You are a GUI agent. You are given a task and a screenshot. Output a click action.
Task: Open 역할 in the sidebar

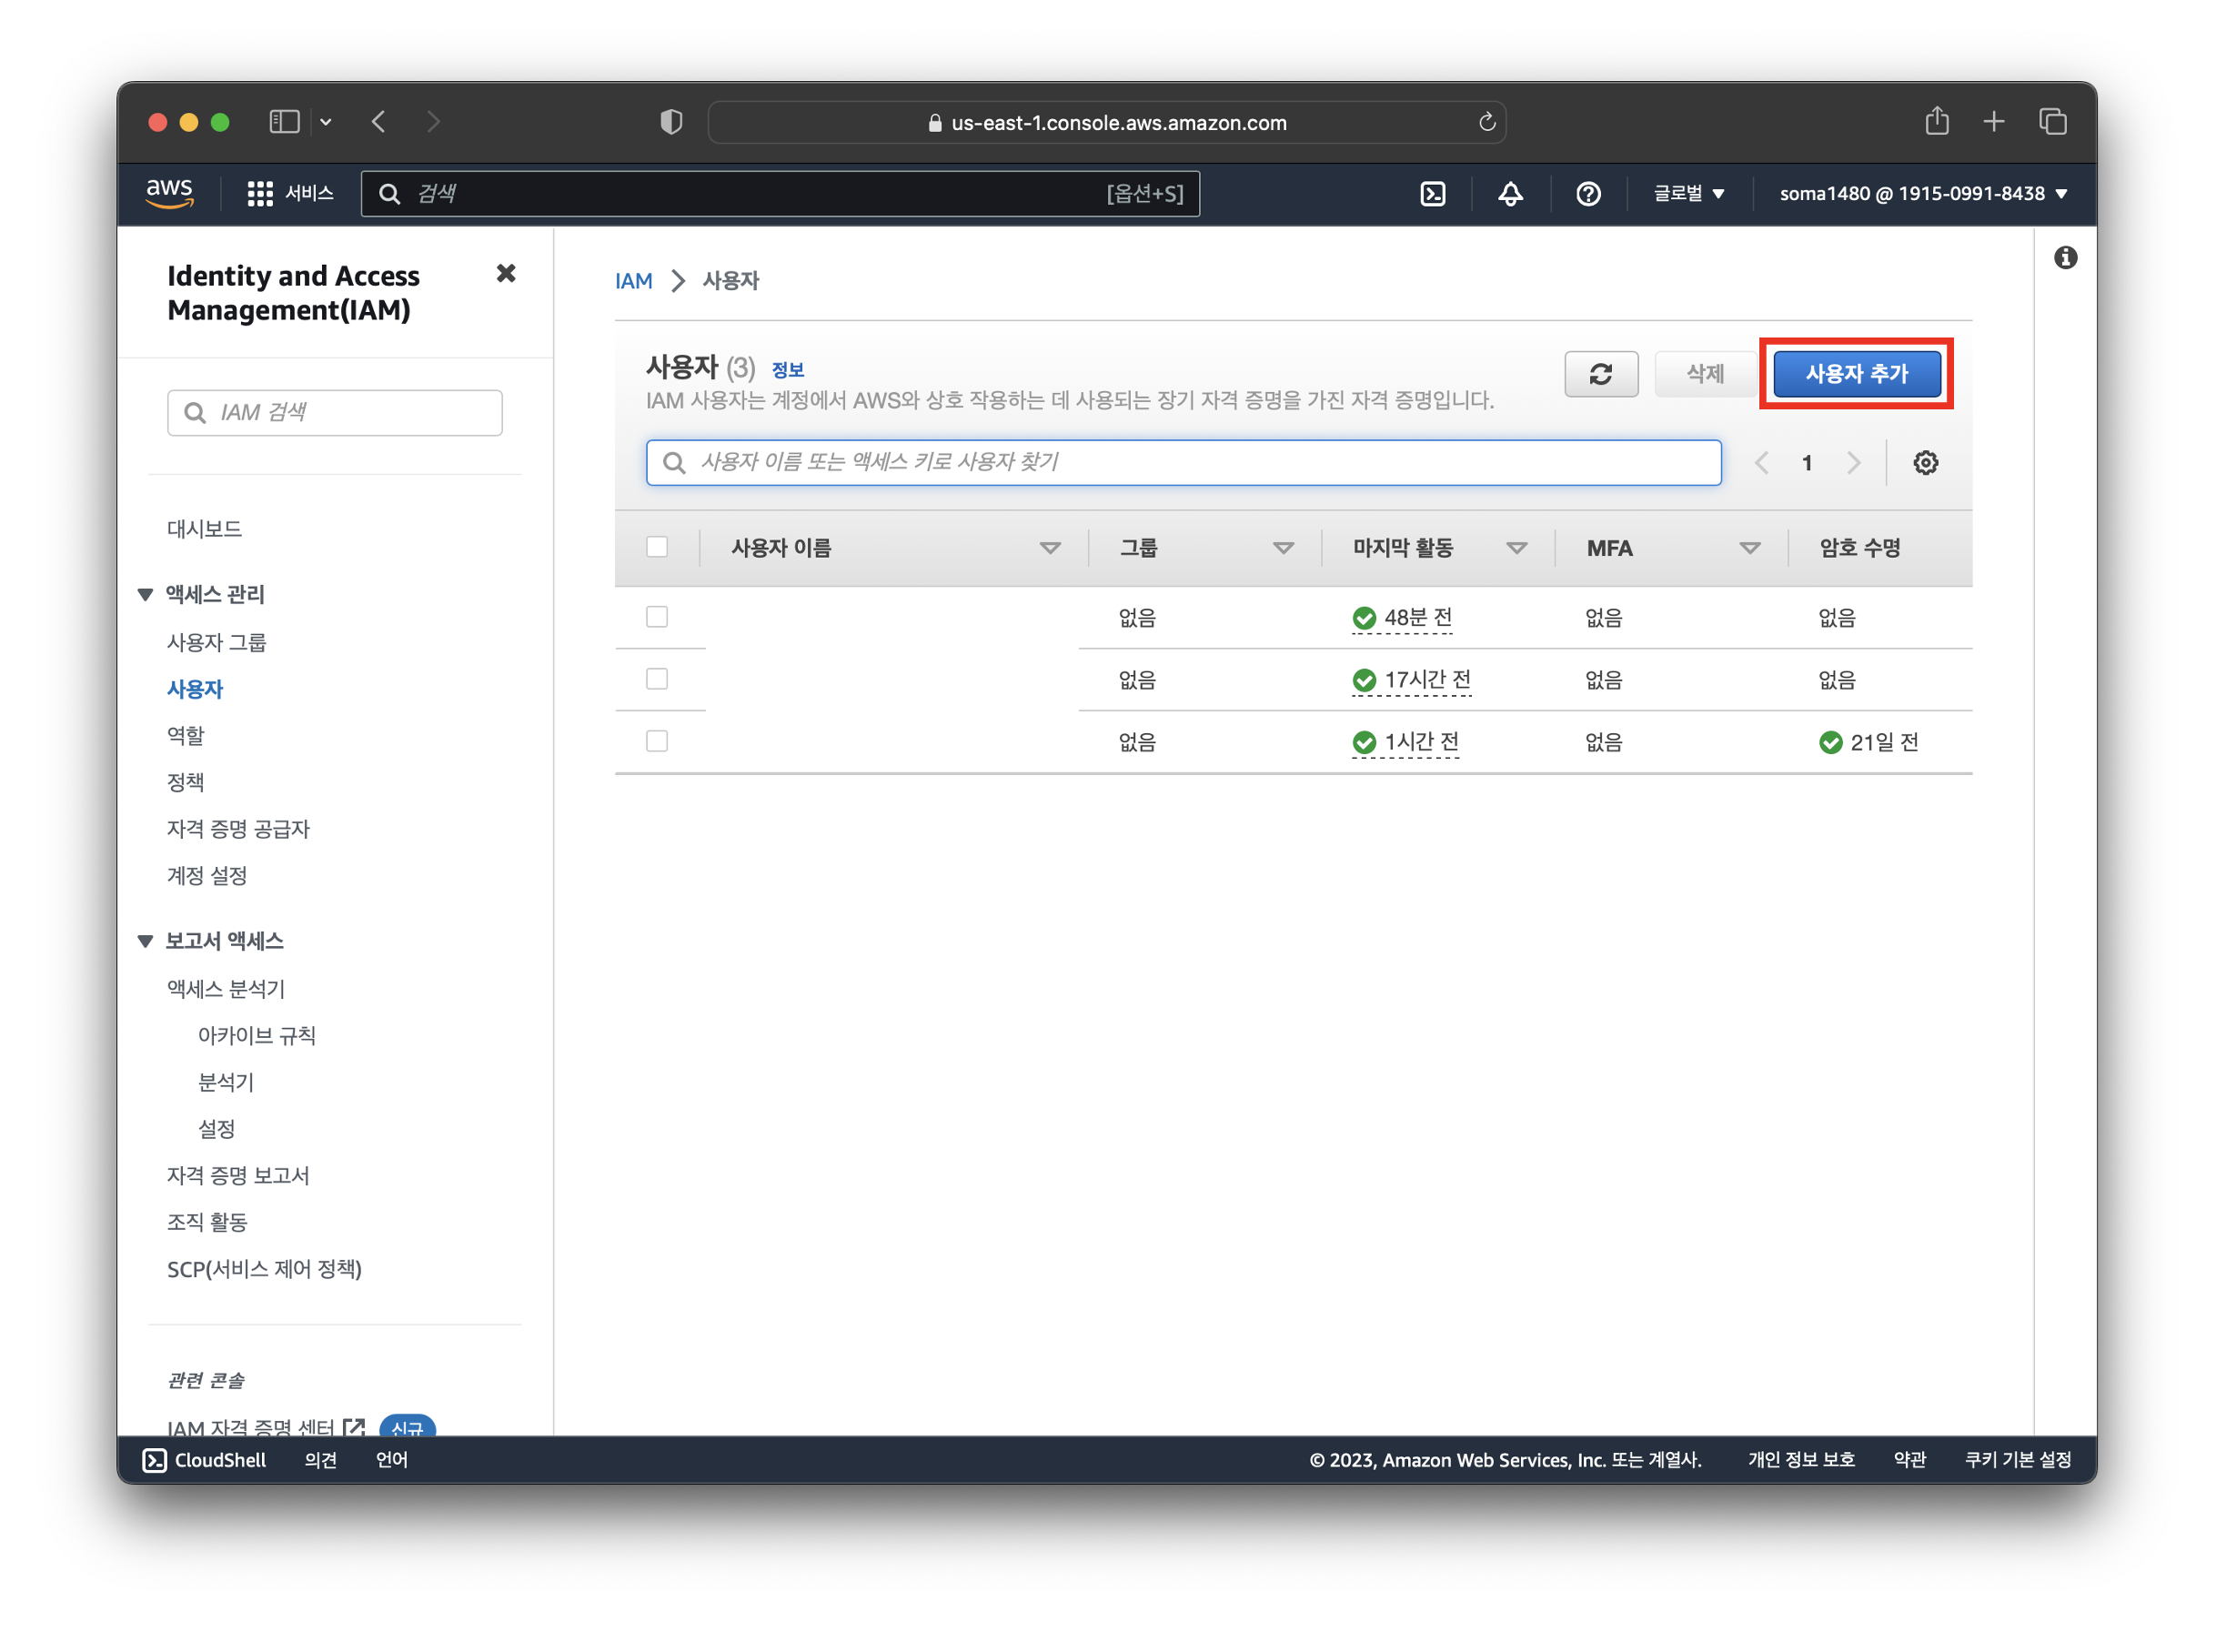point(186,736)
